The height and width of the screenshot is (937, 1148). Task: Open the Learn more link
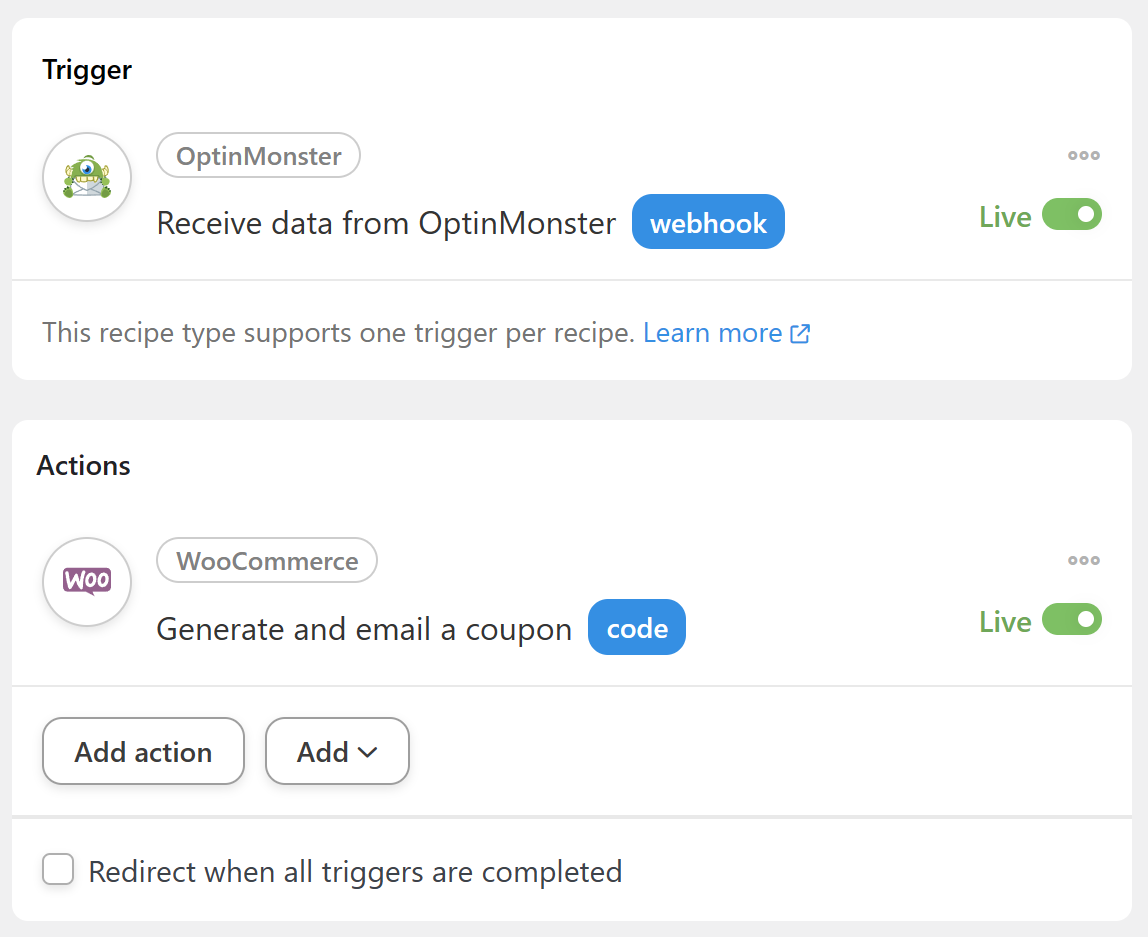coord(712,333)
